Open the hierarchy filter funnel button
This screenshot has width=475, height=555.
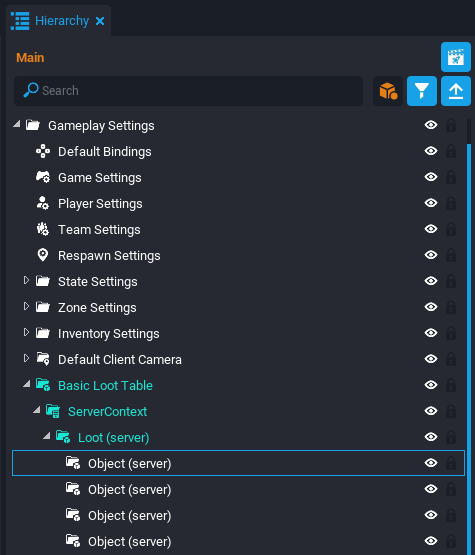click(422, 91)
